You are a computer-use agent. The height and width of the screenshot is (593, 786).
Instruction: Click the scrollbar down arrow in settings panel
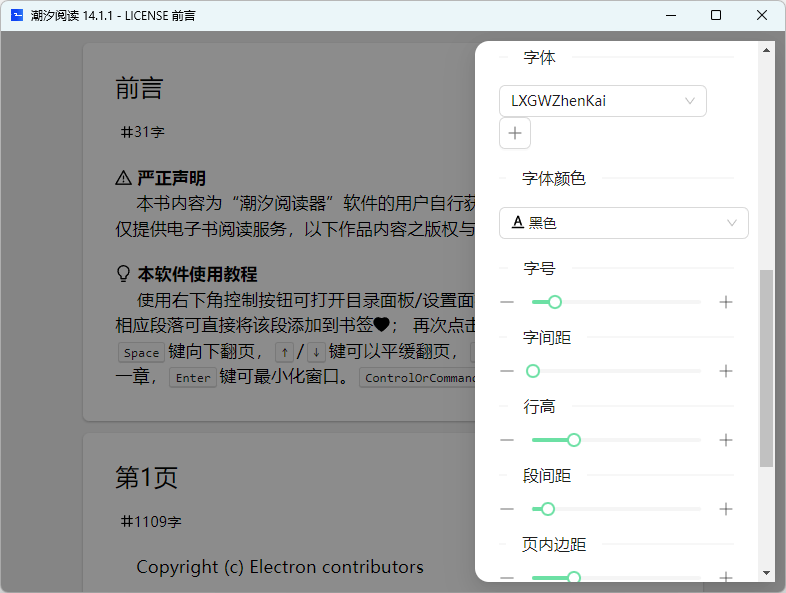tap(766, 573)
